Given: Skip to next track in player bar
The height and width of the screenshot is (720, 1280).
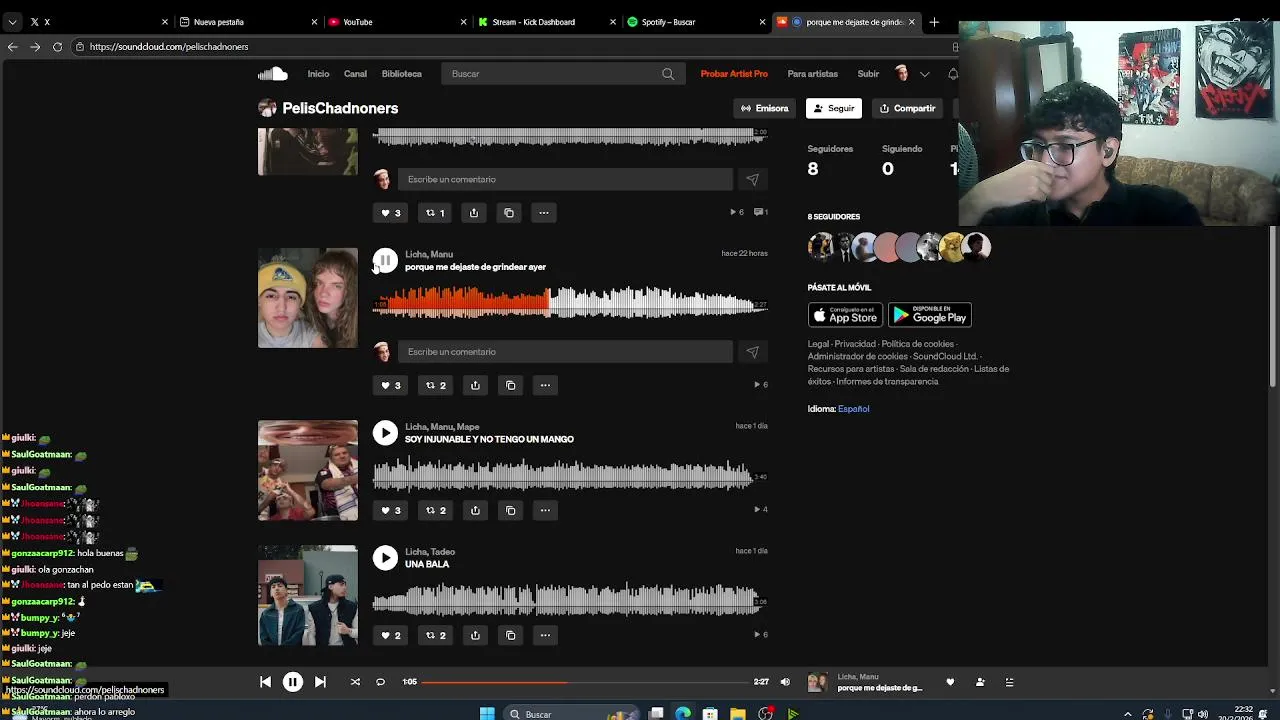Looking at the screenshot, I should pyautogui.click(x=320, y=682).
